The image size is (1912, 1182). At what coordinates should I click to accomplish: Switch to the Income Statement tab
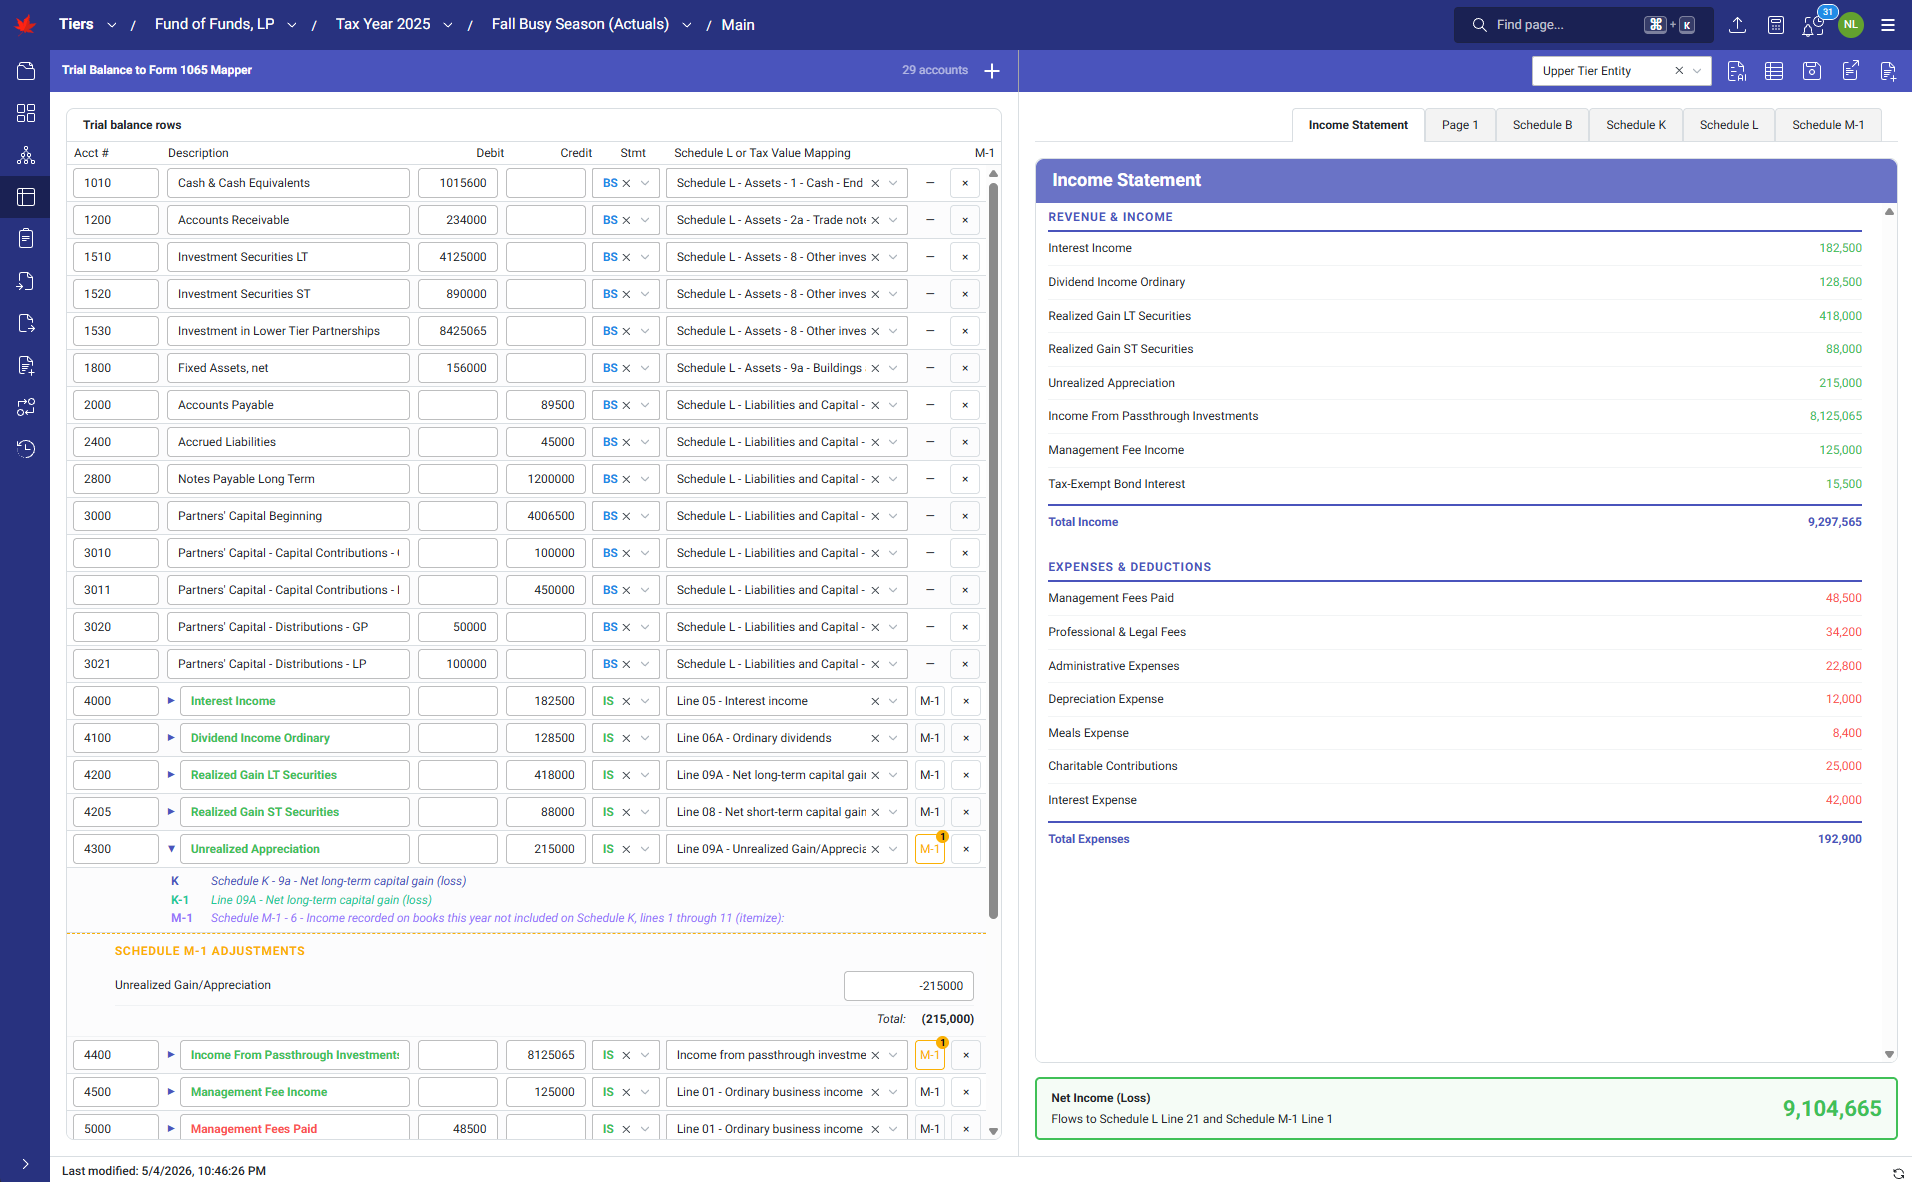coord(1358,125)
